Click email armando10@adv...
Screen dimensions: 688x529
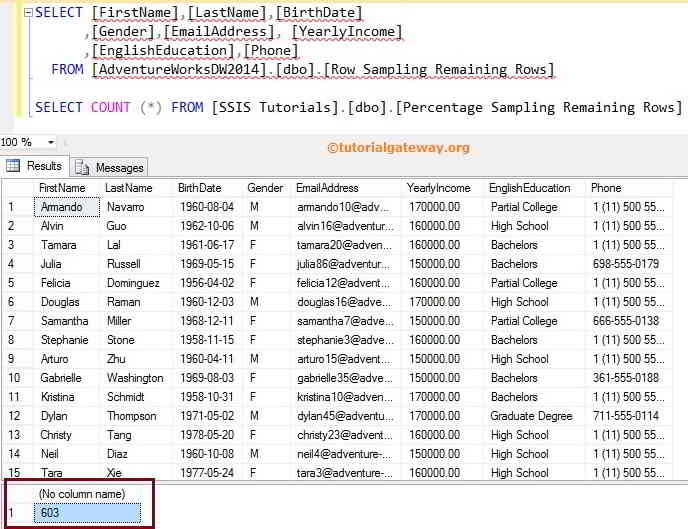pos(347,207)
